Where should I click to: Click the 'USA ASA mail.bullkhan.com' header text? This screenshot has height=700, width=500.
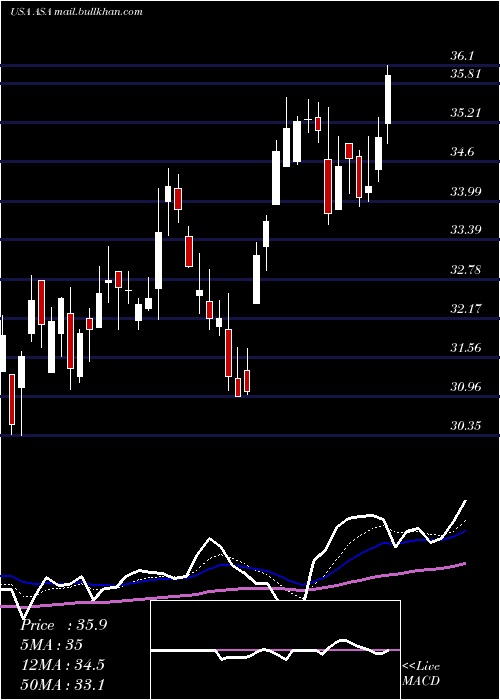point(76,12)
